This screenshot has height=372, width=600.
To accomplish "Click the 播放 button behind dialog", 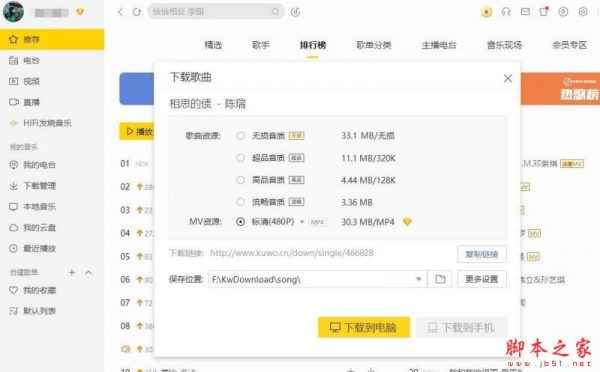I will click(137, 132).
